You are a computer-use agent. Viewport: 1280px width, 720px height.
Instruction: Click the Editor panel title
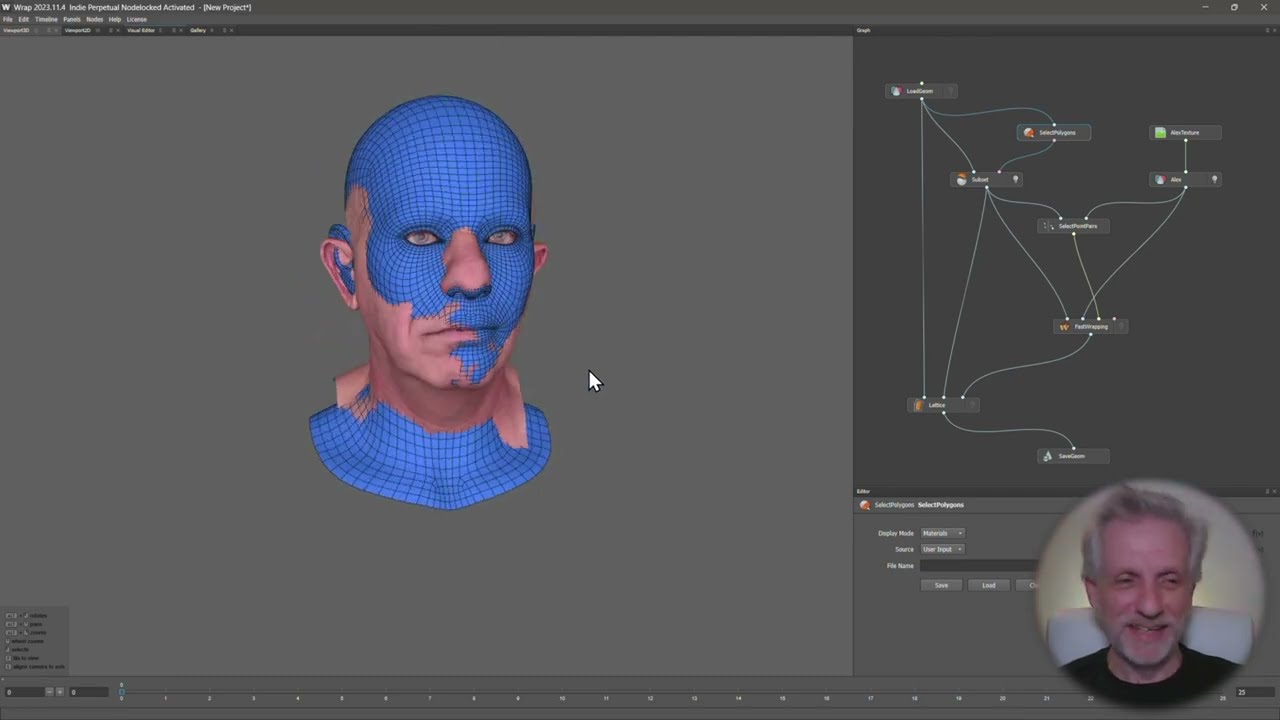point(863,491)
